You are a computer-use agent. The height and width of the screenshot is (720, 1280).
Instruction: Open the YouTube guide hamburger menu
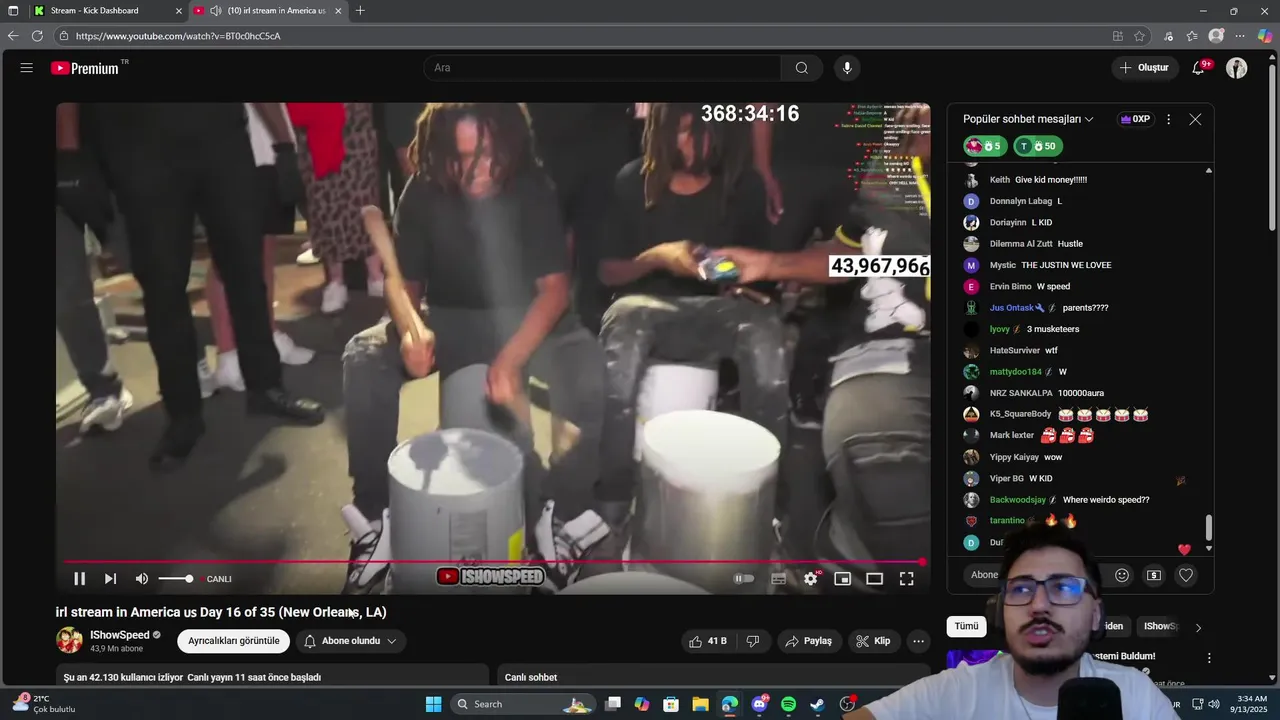tap(27, 68)
